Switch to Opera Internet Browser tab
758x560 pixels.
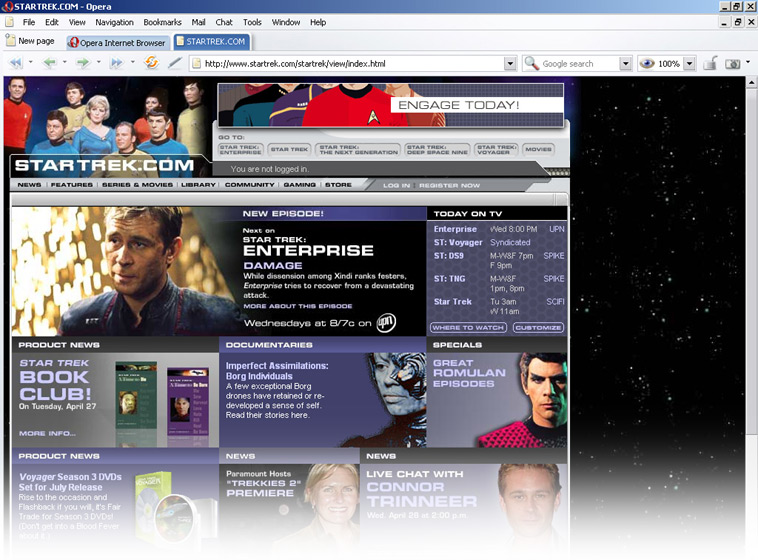pyautogui.click(x=117, y=43)
